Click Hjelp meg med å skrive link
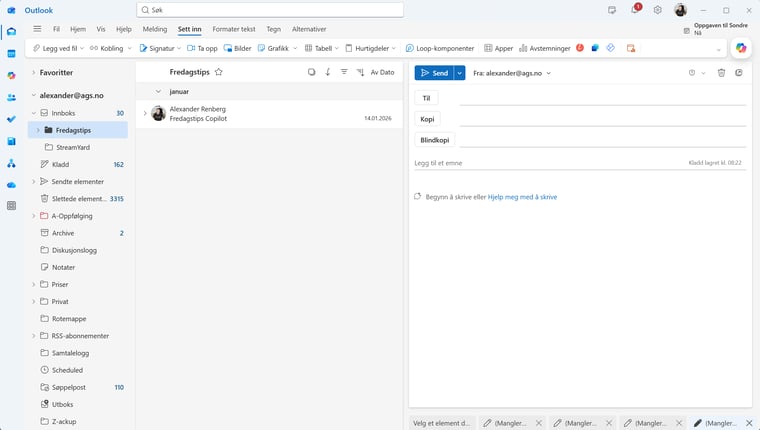 pos(522,197)
